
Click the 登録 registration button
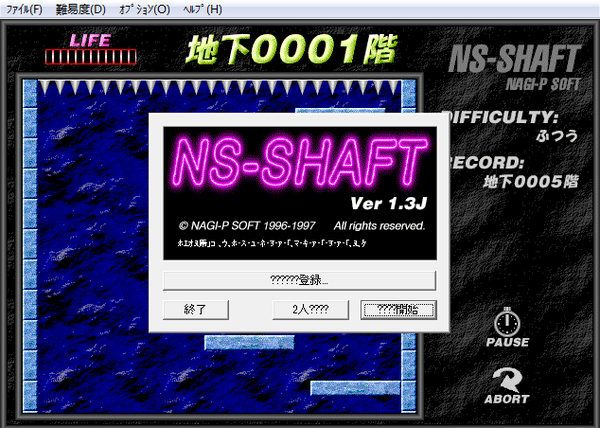pyautogui.click(x=299, y=281)
